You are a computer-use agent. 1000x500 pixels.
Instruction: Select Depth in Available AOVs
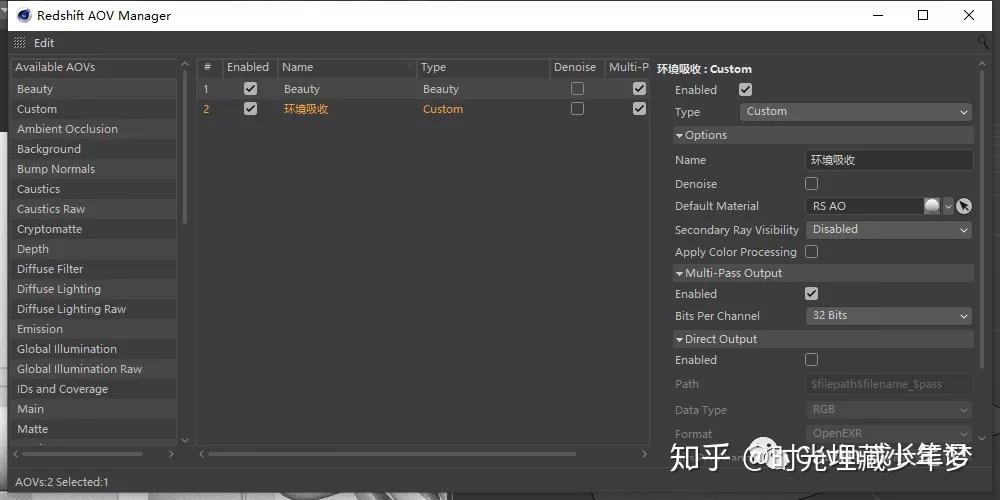click(94, 249)
